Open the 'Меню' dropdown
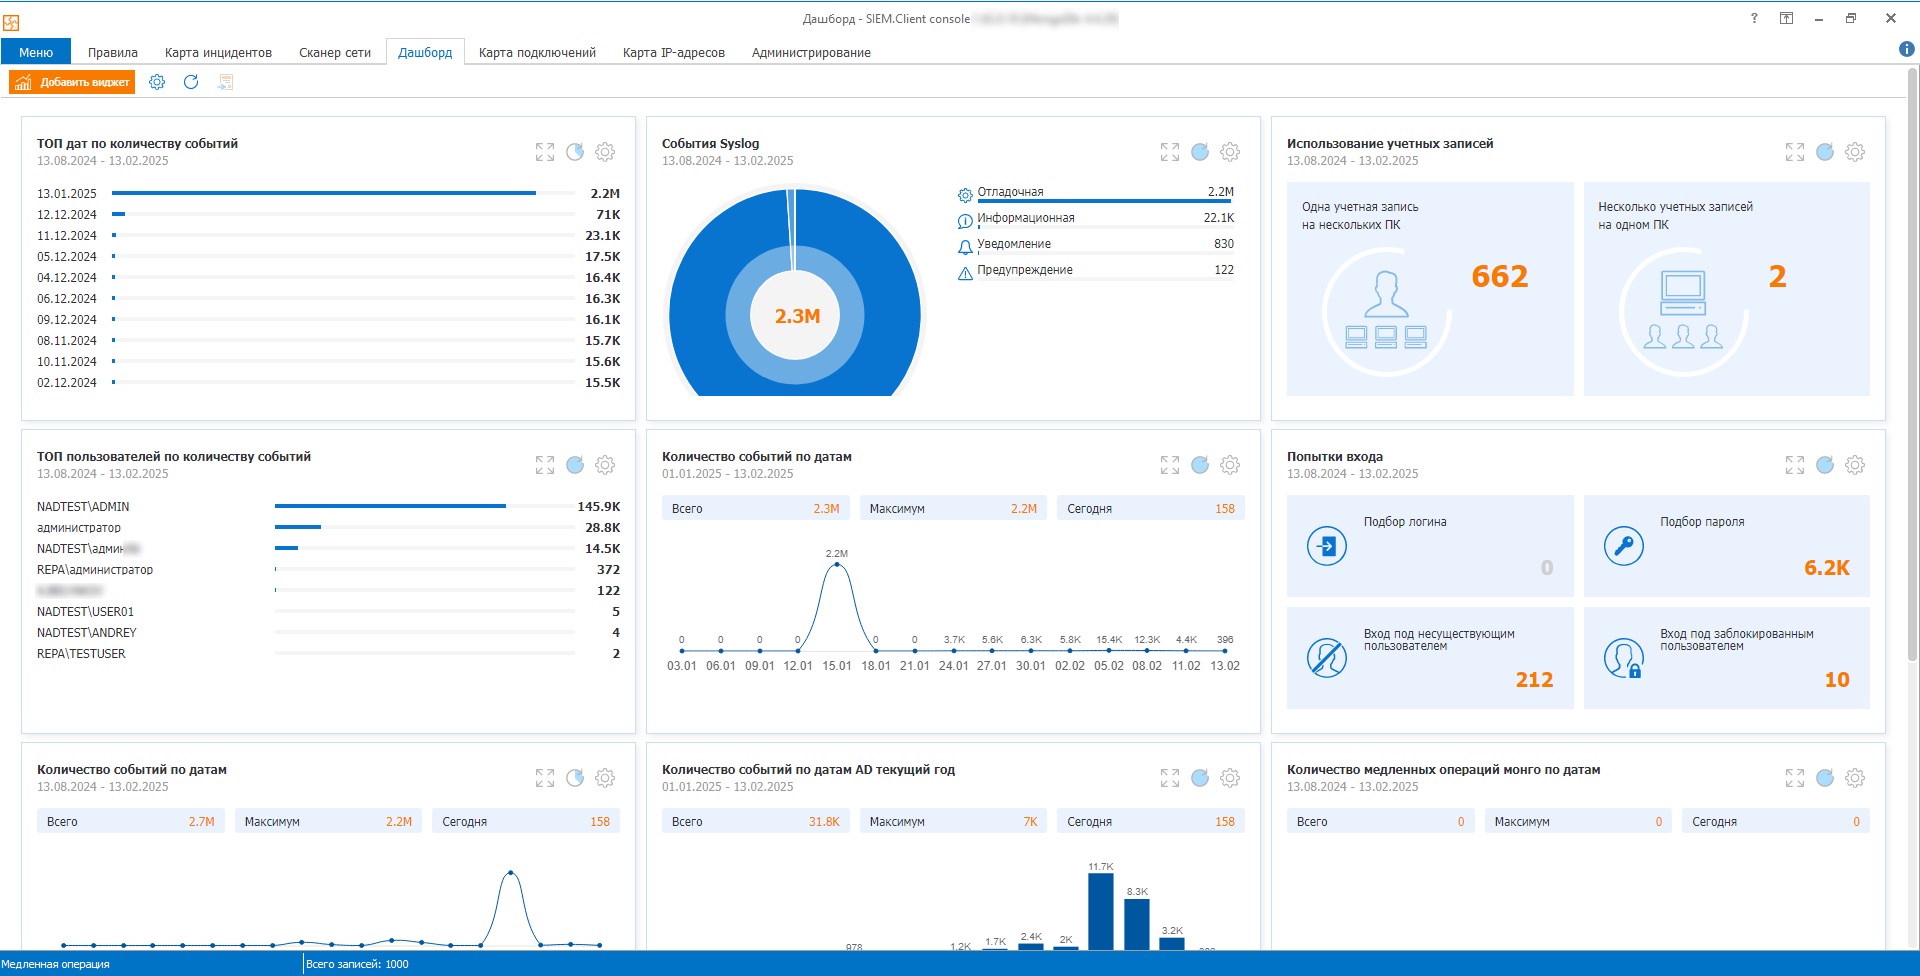Viewport: 1920px width, 976px height. 36,52
